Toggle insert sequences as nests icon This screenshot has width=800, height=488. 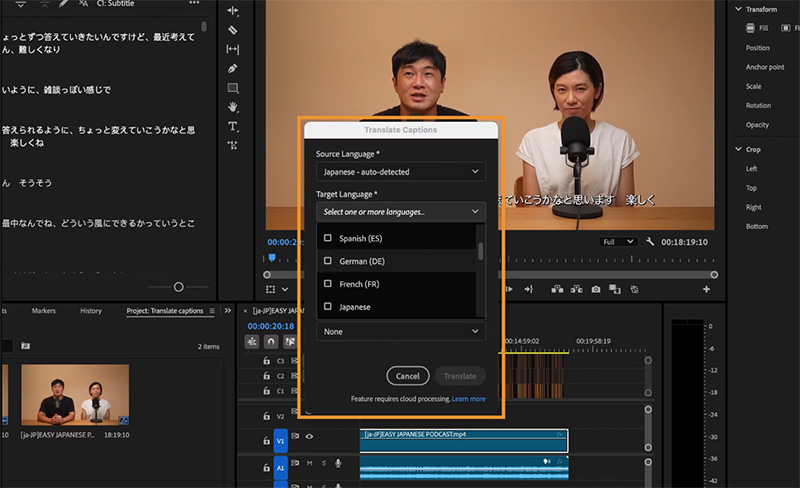[x=252, y=341]
